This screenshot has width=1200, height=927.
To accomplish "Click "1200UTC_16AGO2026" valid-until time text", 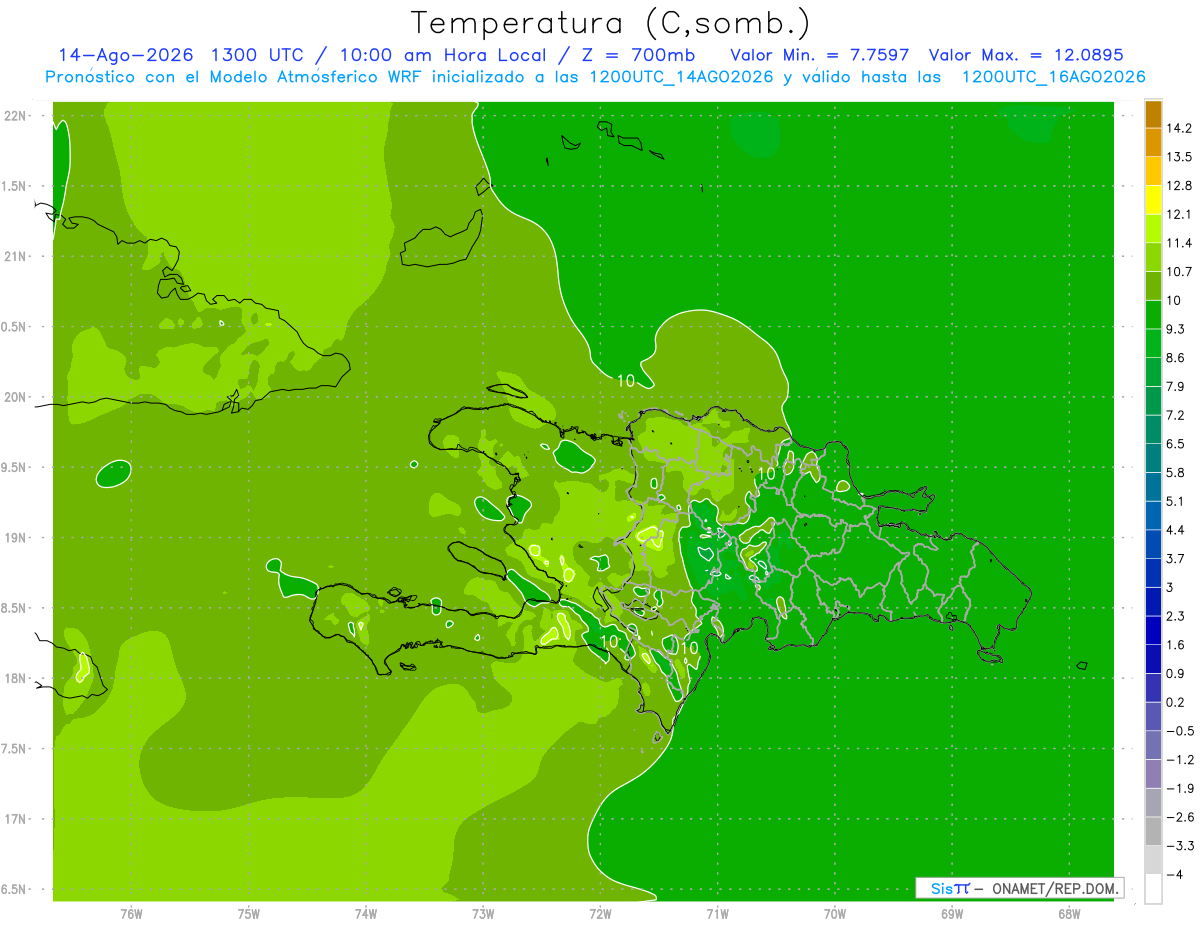I will 1054,77.
